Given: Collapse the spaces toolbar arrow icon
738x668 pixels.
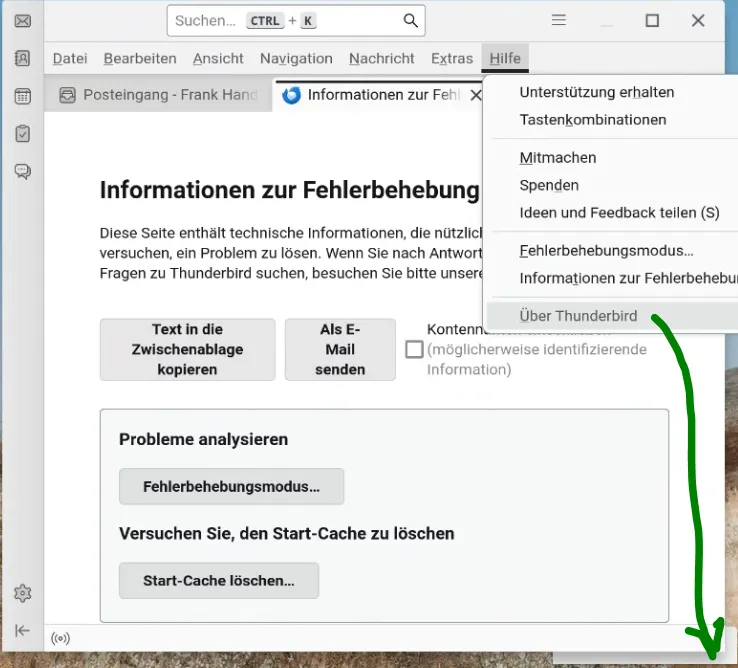Looking at the screenshot, I should pos(23,630).
